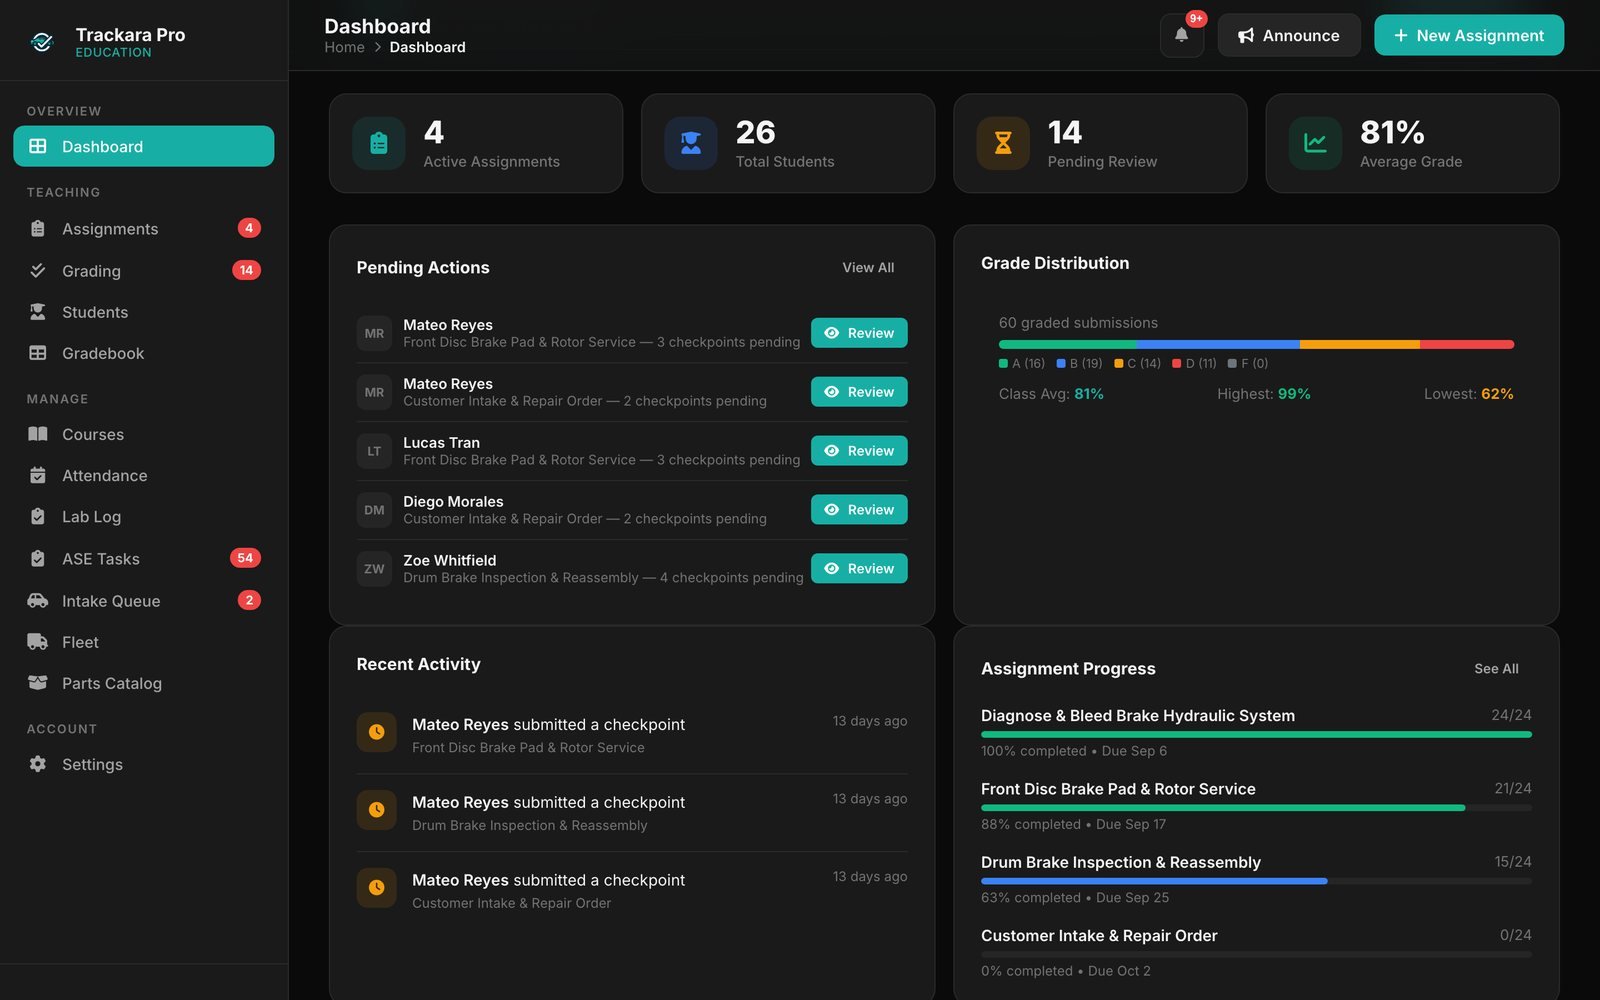Click the Lowest: 62% statistic
Viewport: 1600px width, 1000px height.
[1468, 394]
